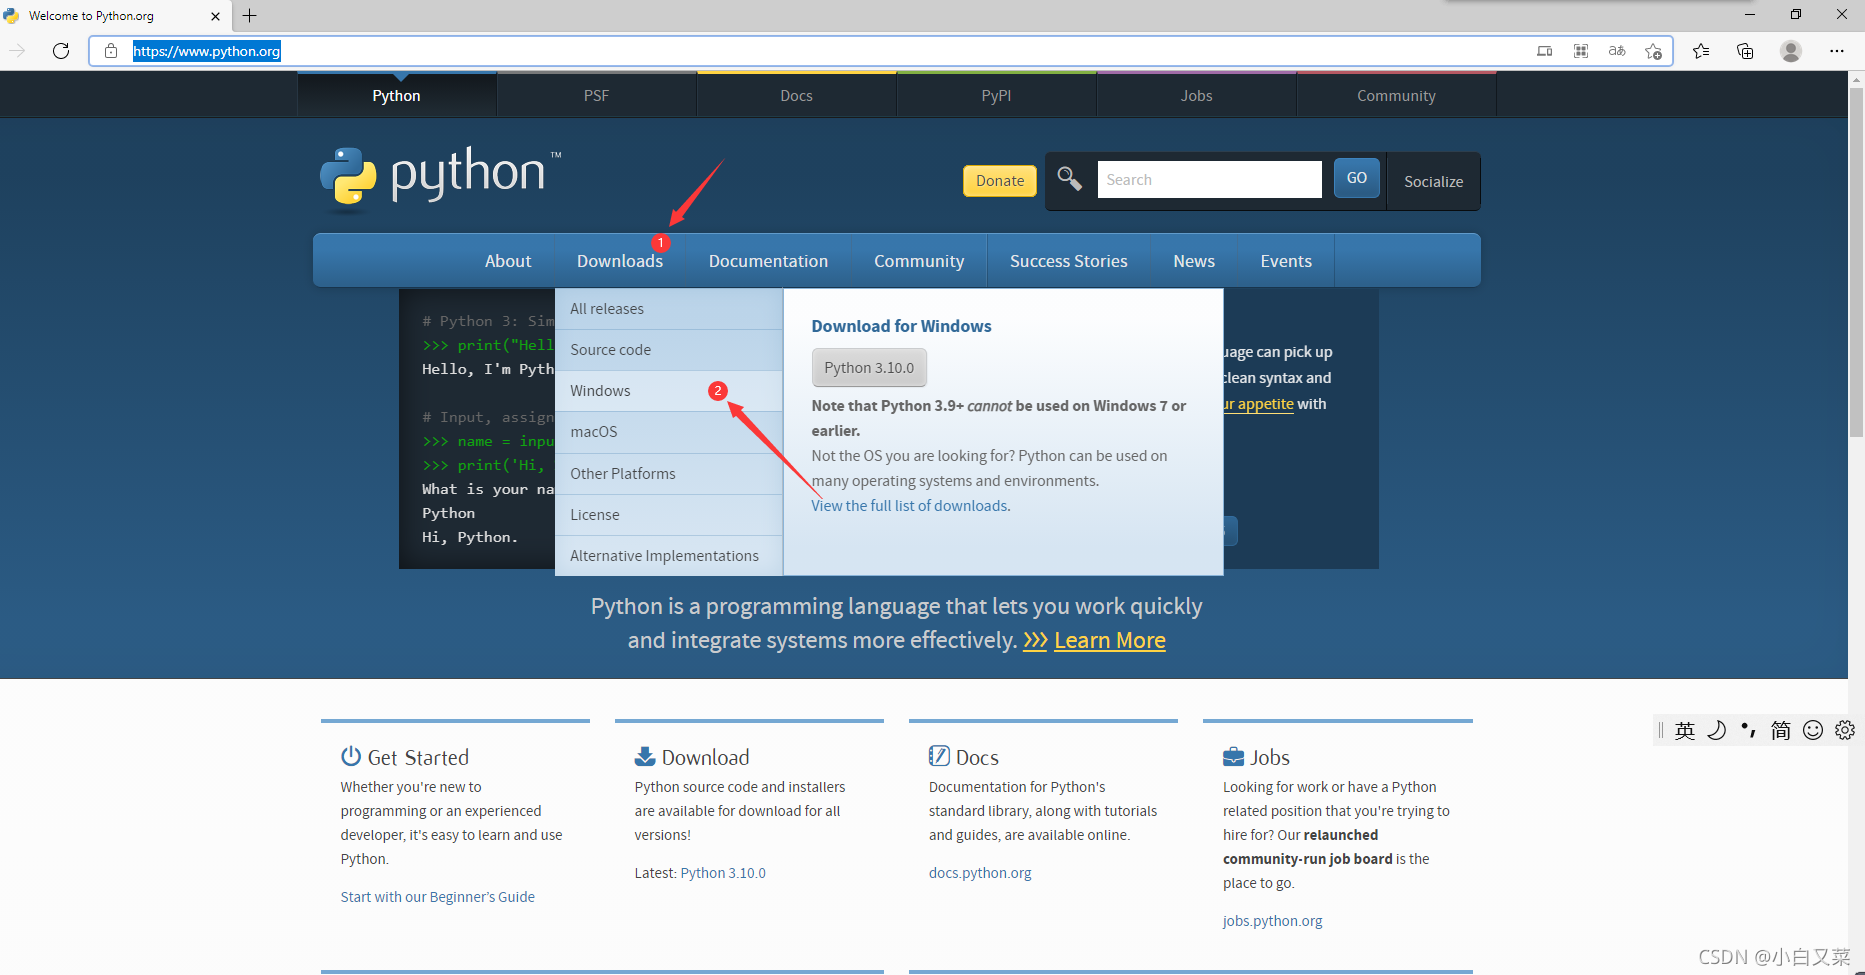Click the python logo image
Image resolution: width=1865 pixels, height=975 pixels.
click(x=440, y=178)
